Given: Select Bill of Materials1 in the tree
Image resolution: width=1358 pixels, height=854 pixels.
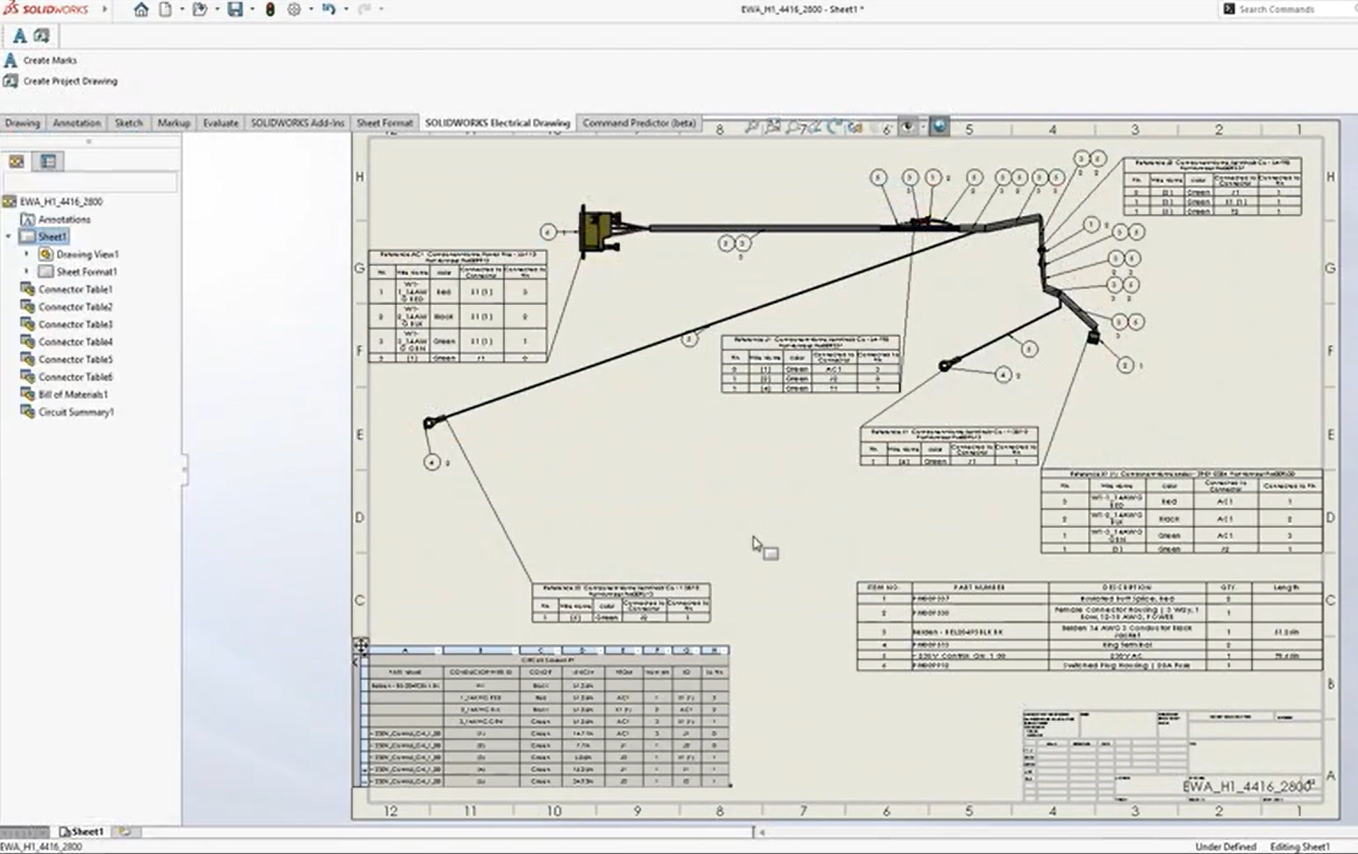Looking at the screenshot, I should pos(73,395).
